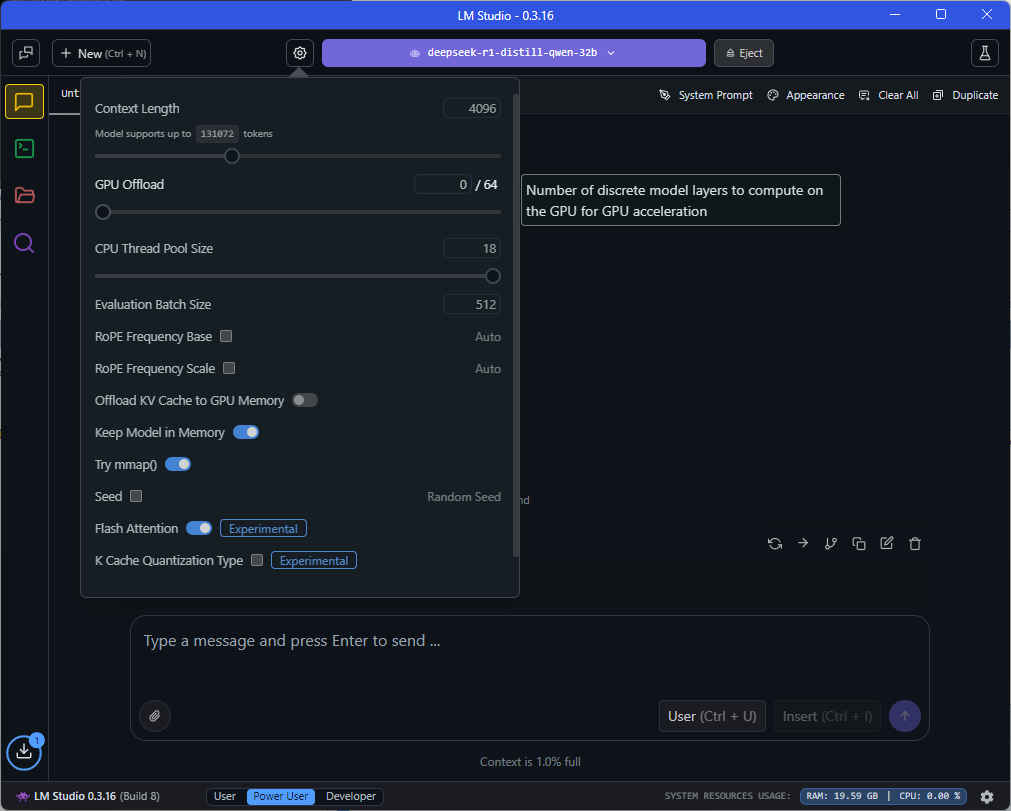Click the GPU Offload slider handle
1011x811 pixels.
point(103,211)
